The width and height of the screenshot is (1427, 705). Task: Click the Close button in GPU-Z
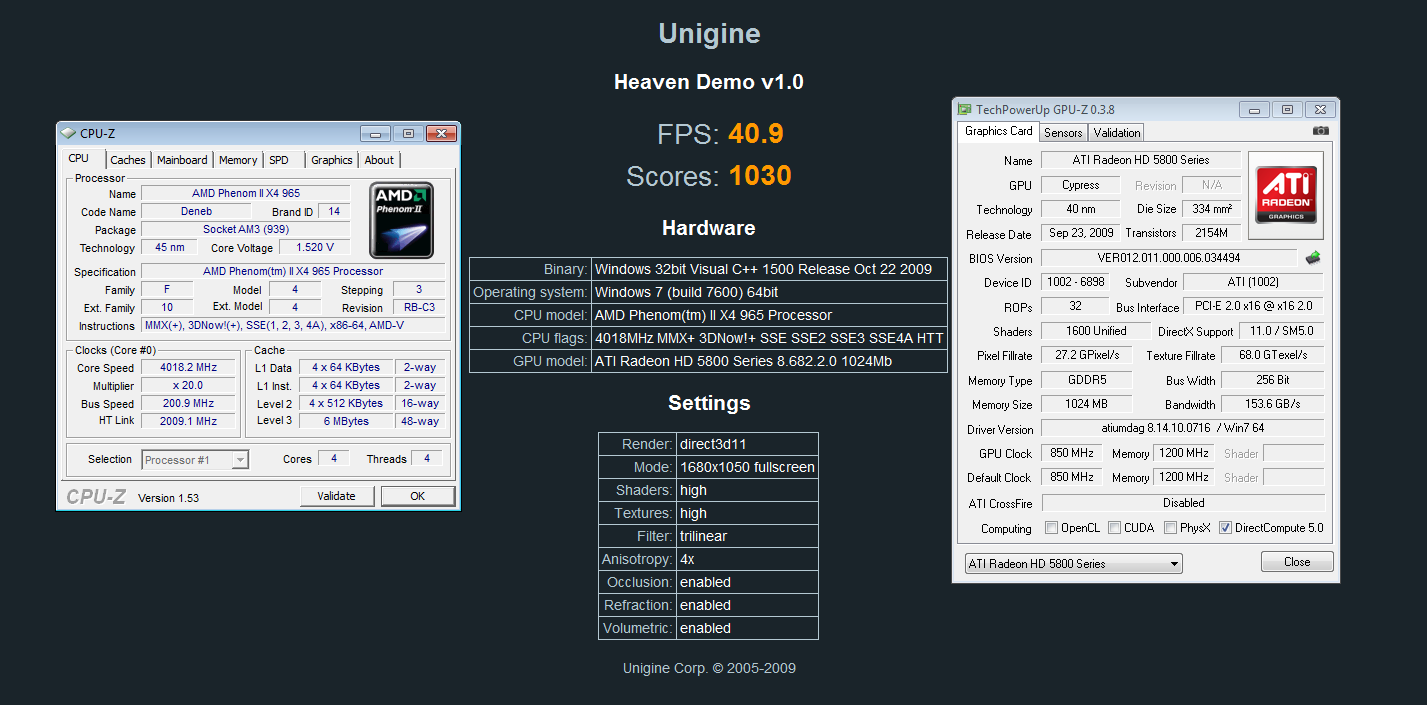coord(1297,562)
